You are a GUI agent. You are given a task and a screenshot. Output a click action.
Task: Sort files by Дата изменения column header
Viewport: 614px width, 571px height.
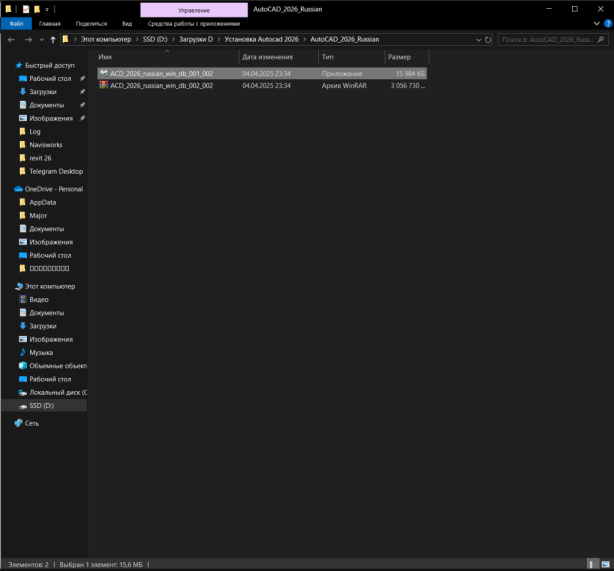267,57
